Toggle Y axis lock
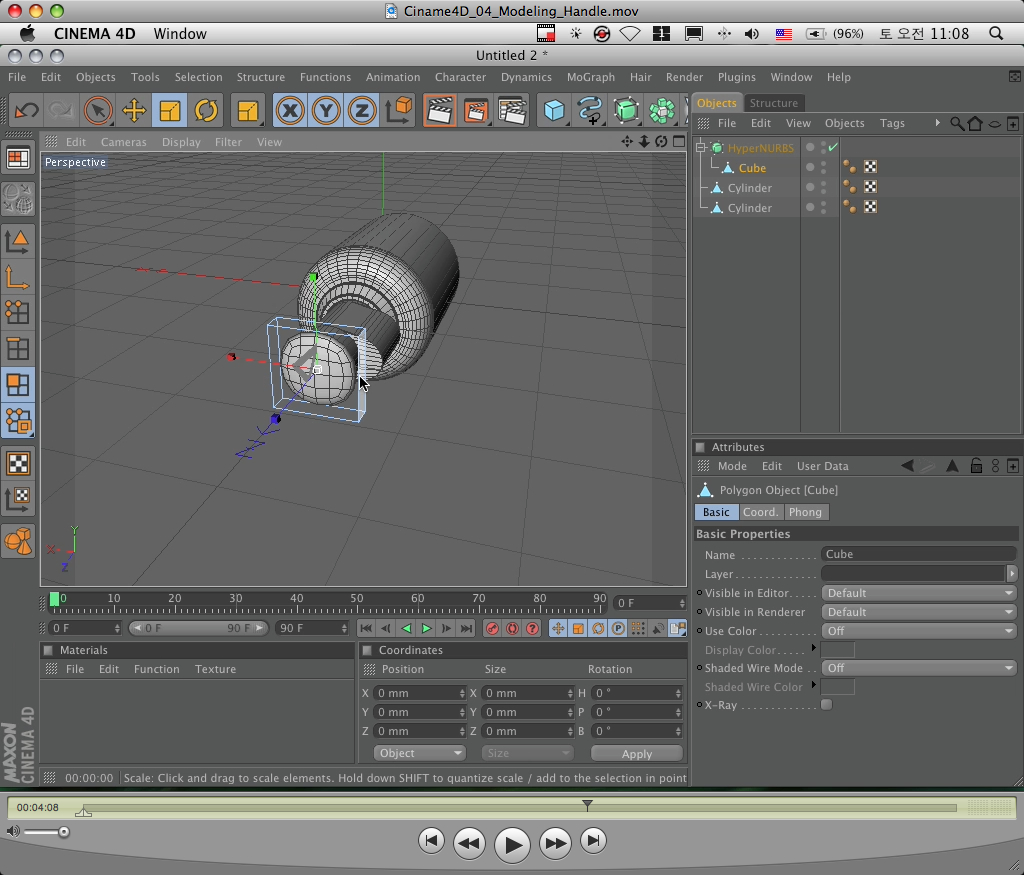The width and height of the screenshot is (1024, 875). click(326, 110)
